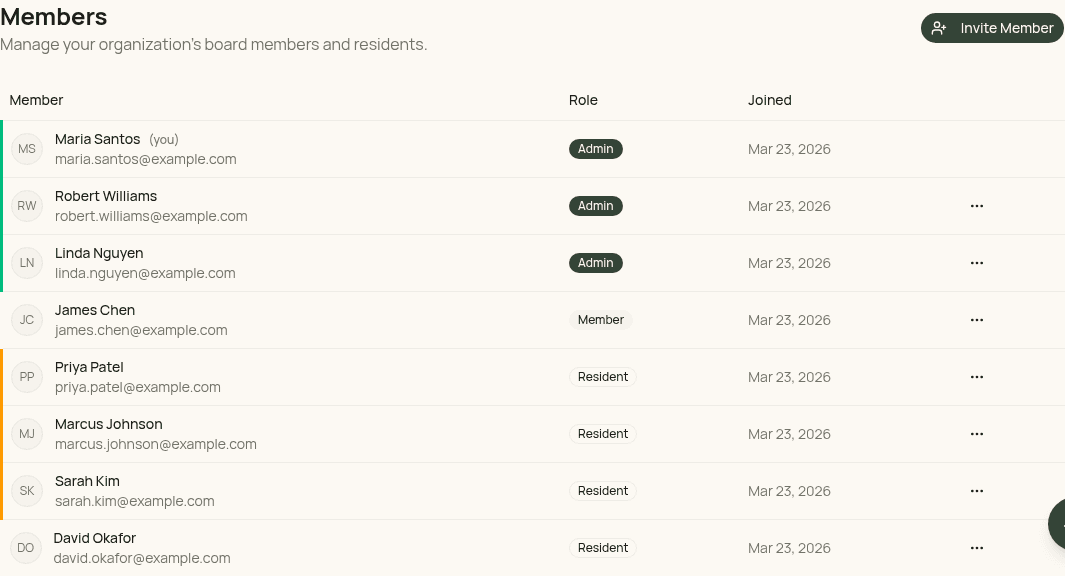Screen dimensions: 1065x576
Task: Click the SK avatar of Sarah Kim
Action: (x=27, y=491)
